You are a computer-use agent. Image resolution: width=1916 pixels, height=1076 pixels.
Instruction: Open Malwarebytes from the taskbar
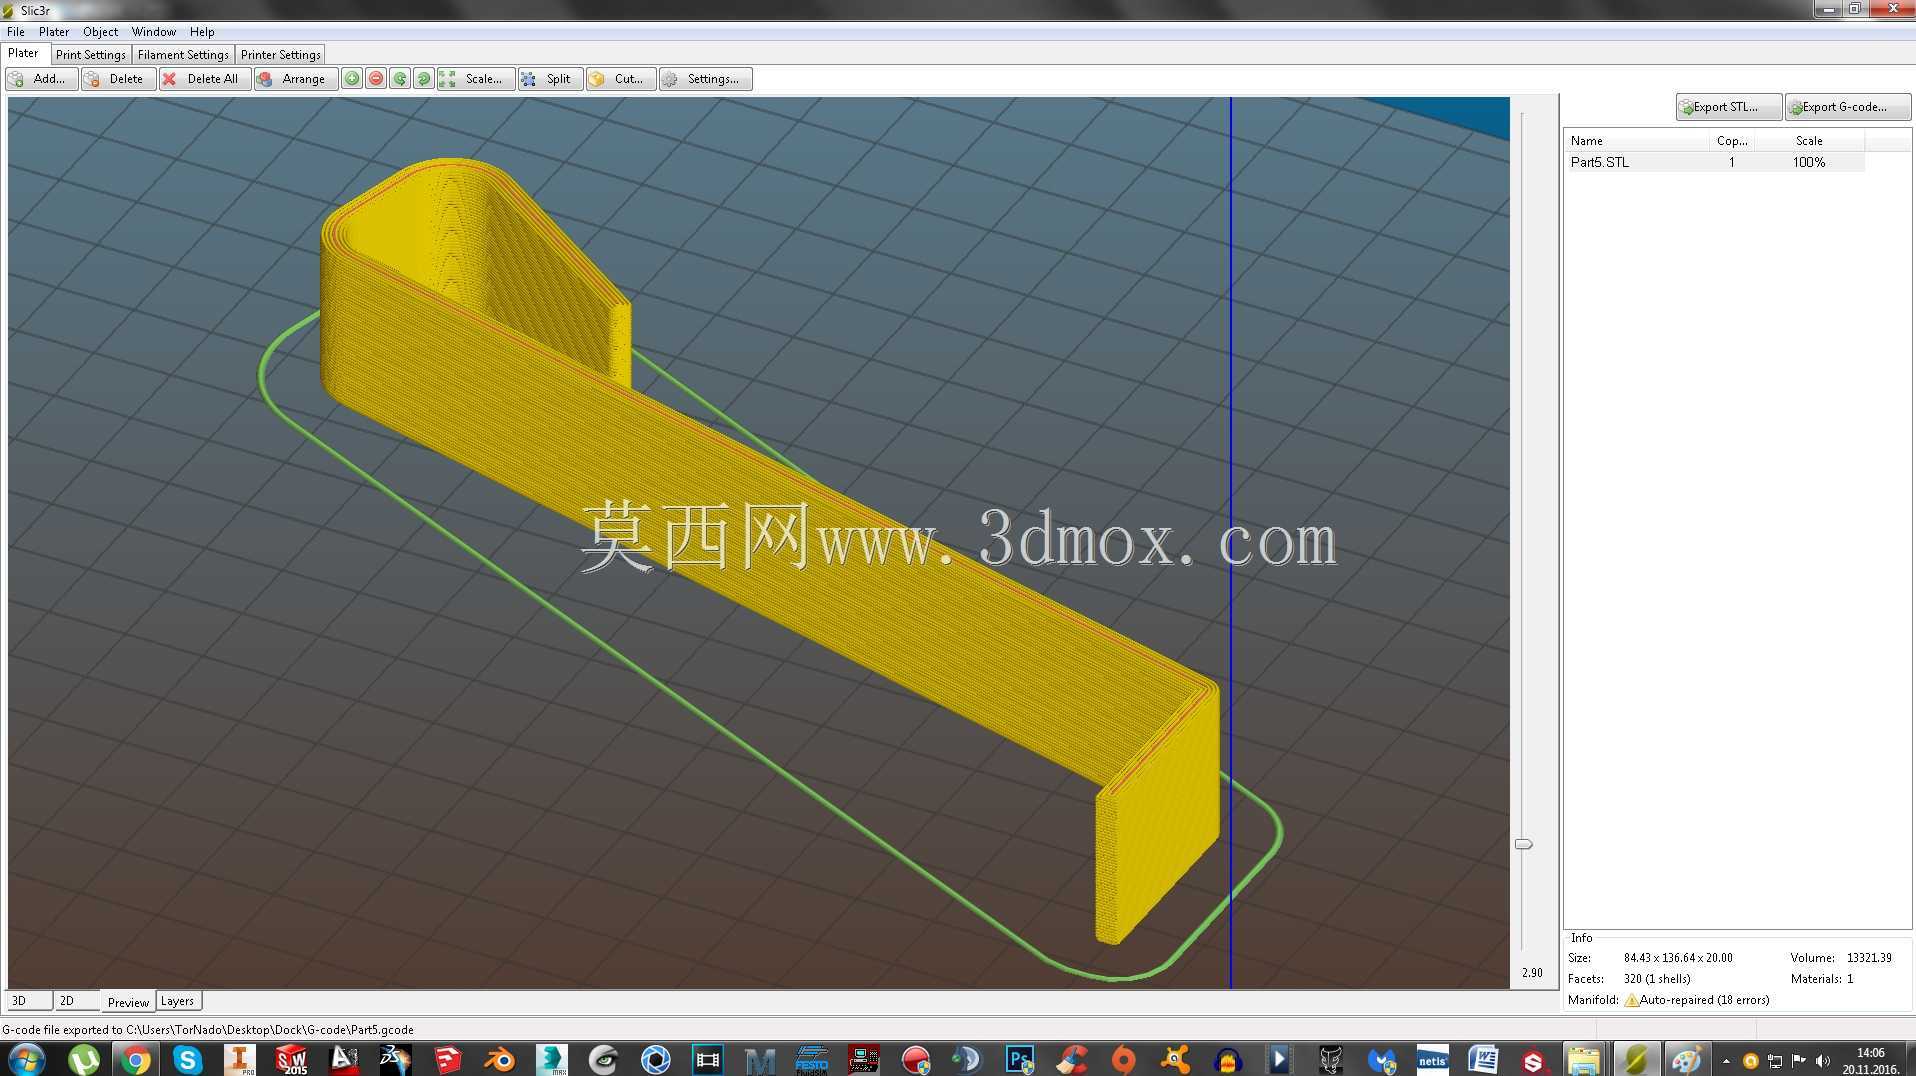pyautogui.click(x=1383, y=1060)
